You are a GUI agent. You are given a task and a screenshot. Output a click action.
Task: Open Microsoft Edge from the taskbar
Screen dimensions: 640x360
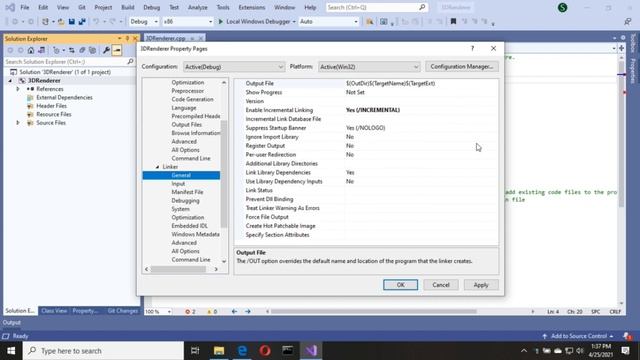click(242, 351)
